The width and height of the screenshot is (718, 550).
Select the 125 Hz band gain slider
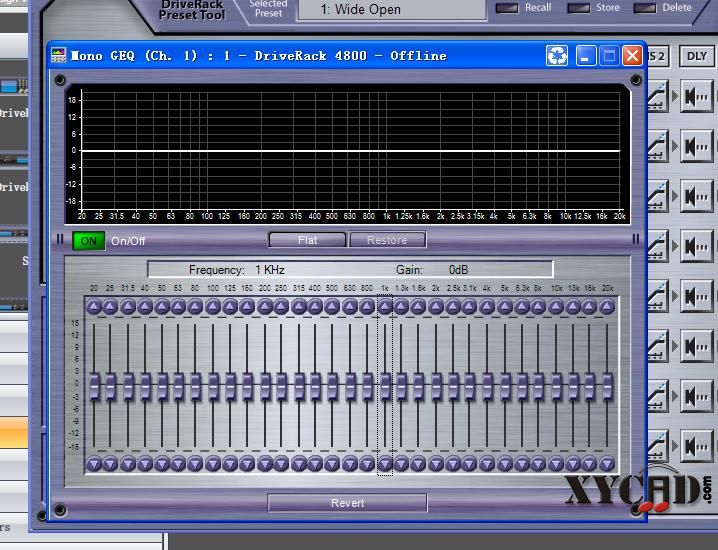[x=230, y=387]
